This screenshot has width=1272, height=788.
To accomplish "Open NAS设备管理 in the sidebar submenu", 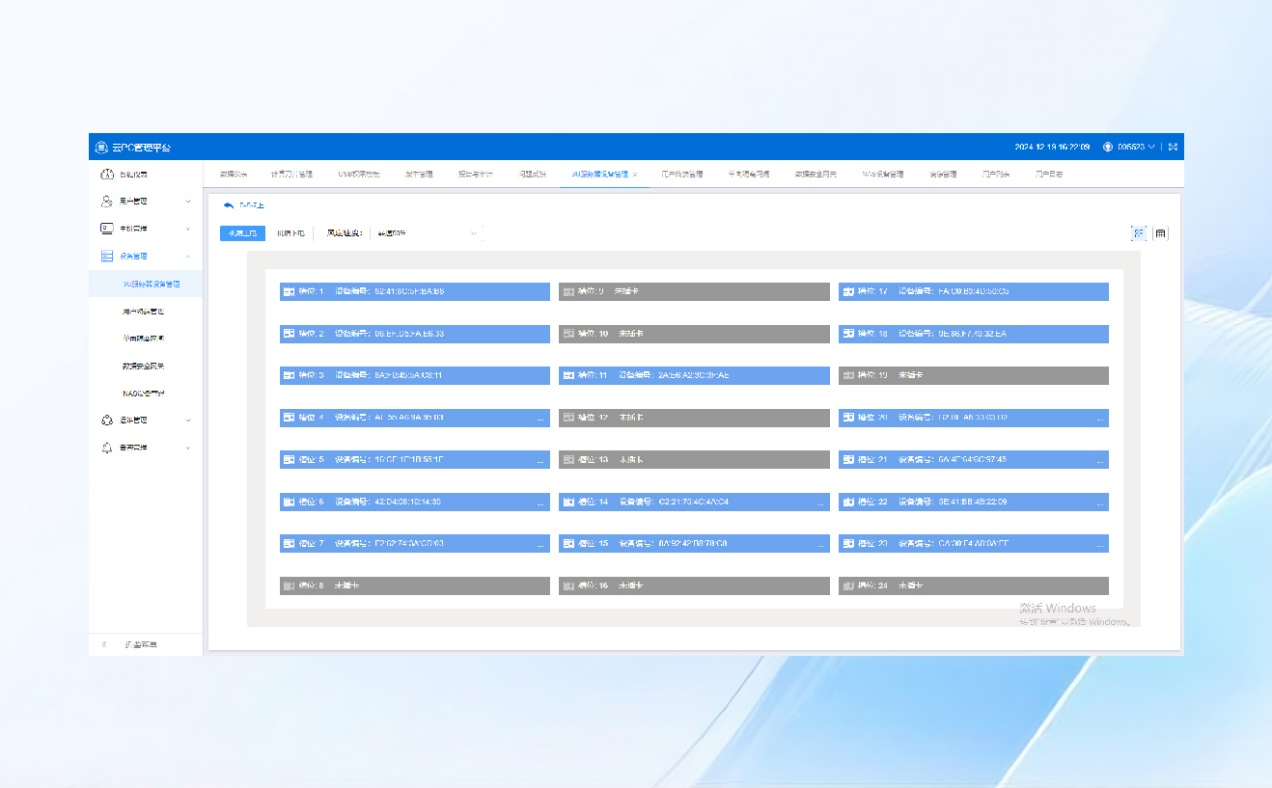I will (x=144, y=393).
